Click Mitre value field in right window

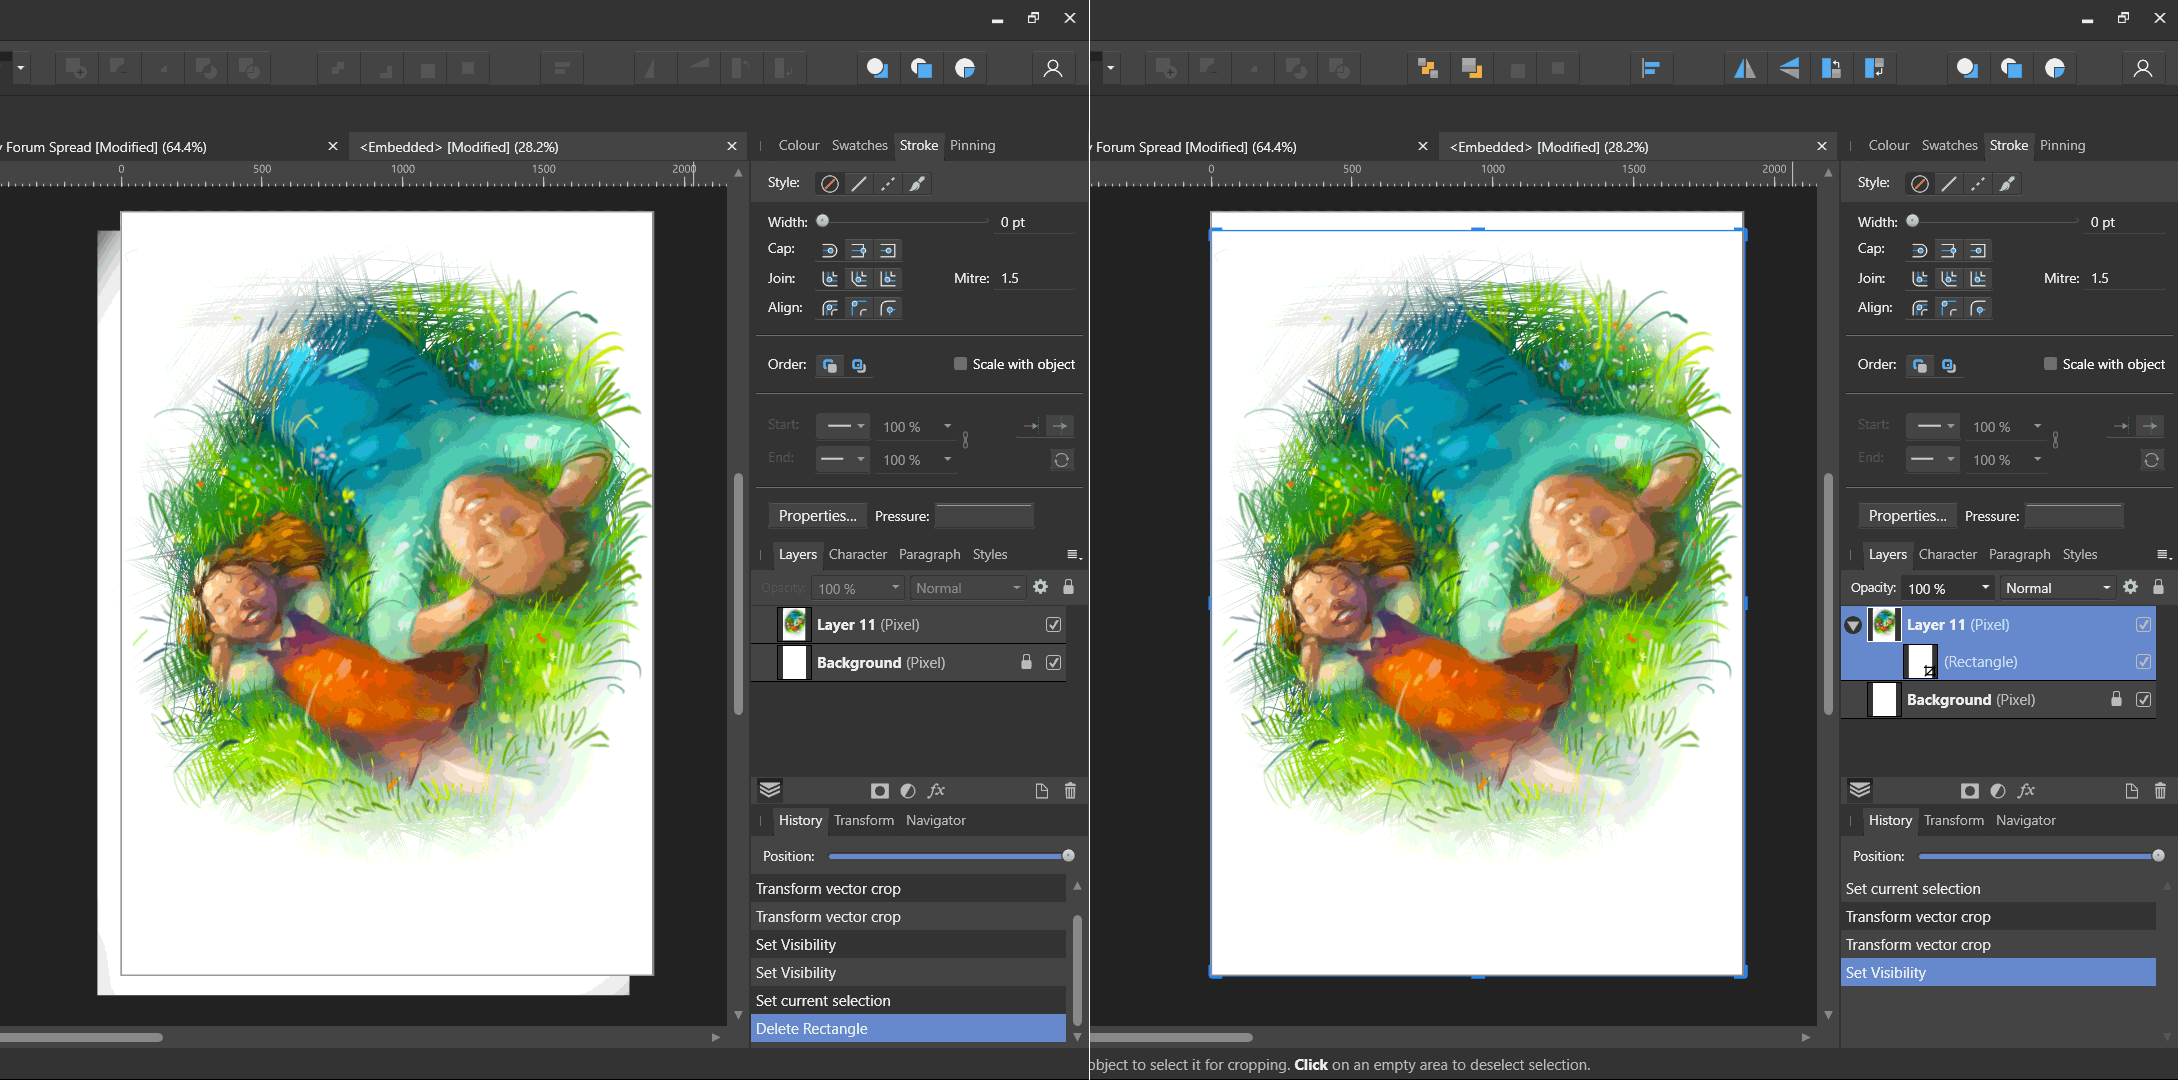tap(2127, 278)
